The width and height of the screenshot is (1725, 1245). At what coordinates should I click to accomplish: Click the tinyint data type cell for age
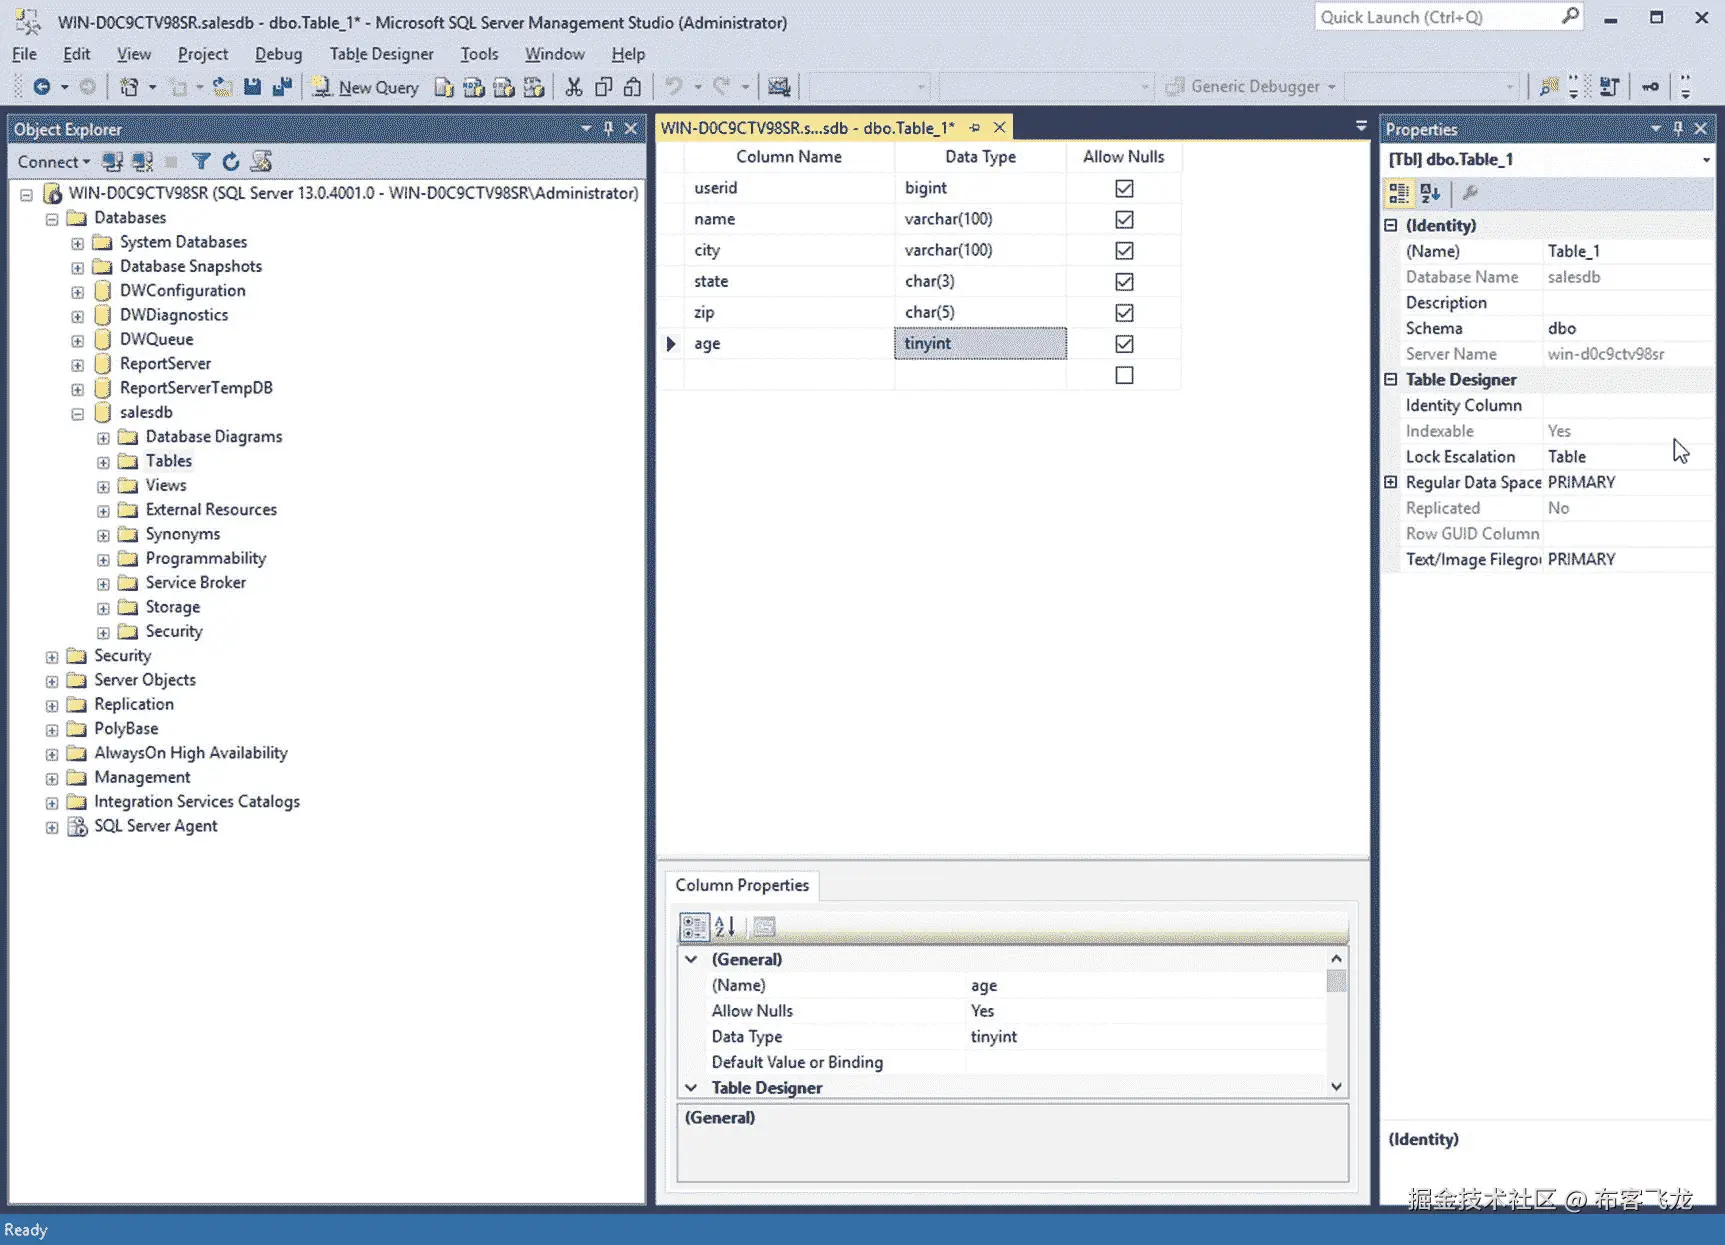pos(980,343)
